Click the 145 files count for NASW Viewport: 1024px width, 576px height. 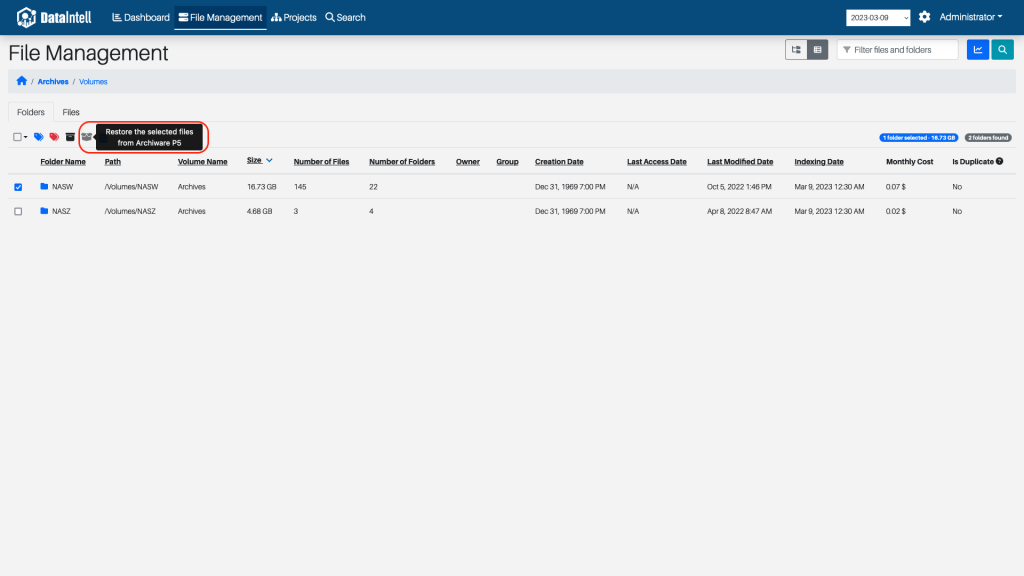click(300, 187)
